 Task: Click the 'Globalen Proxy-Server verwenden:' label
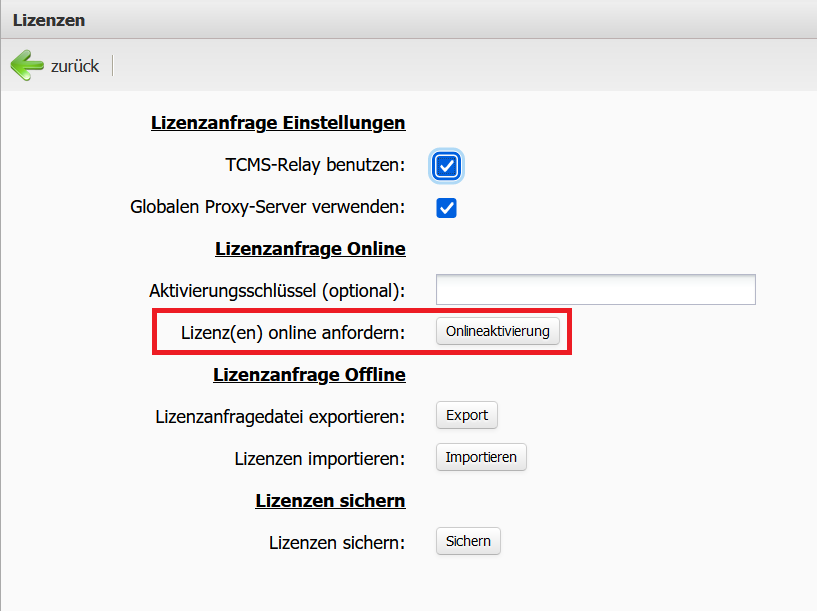[x=267, y=207]
